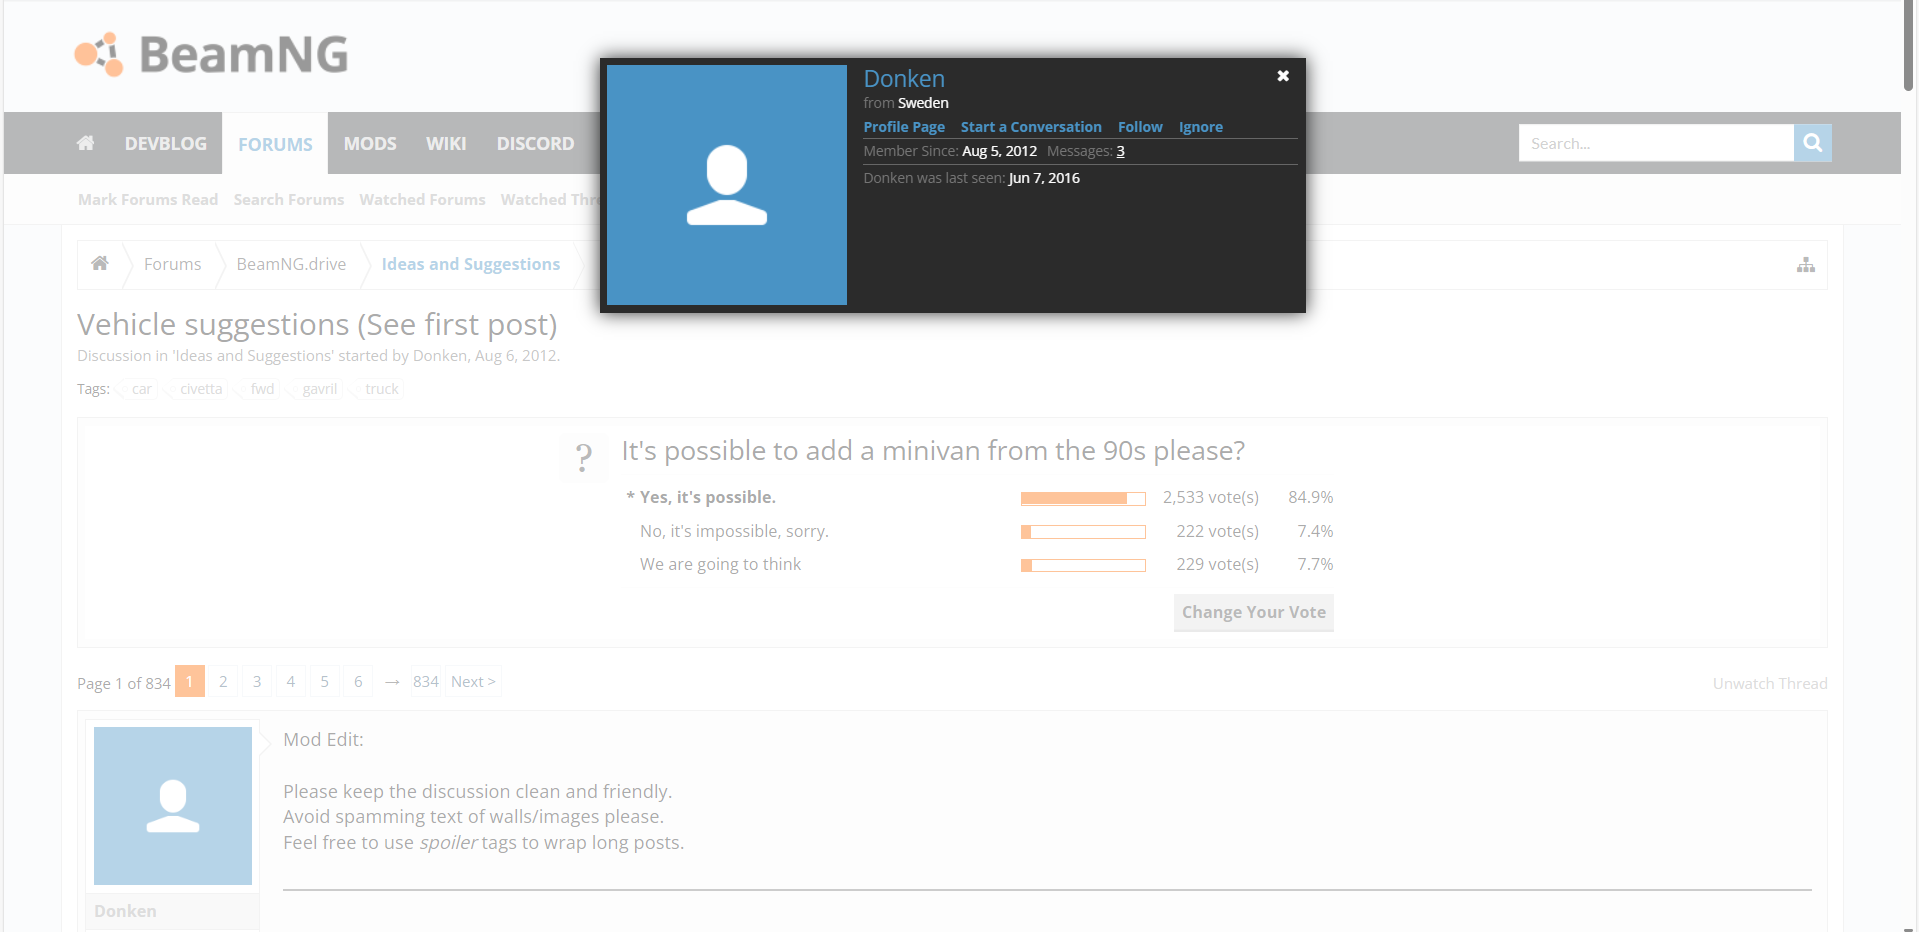Viewport: 1919px width, 932px height.
Task: Click the page jump arrow
Action: 392,682
